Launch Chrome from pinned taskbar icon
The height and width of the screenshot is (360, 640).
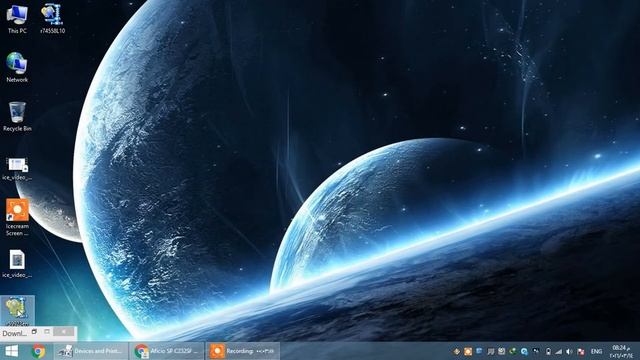pyautogui.click(x=39, y=351)
